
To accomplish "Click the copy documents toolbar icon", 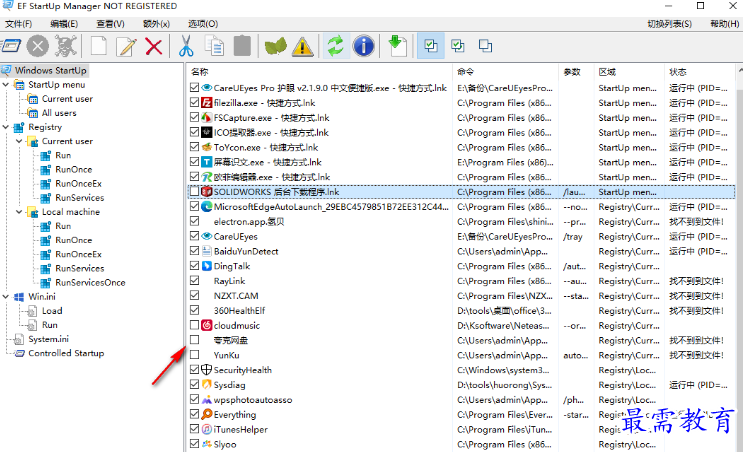I will point(214,46).
